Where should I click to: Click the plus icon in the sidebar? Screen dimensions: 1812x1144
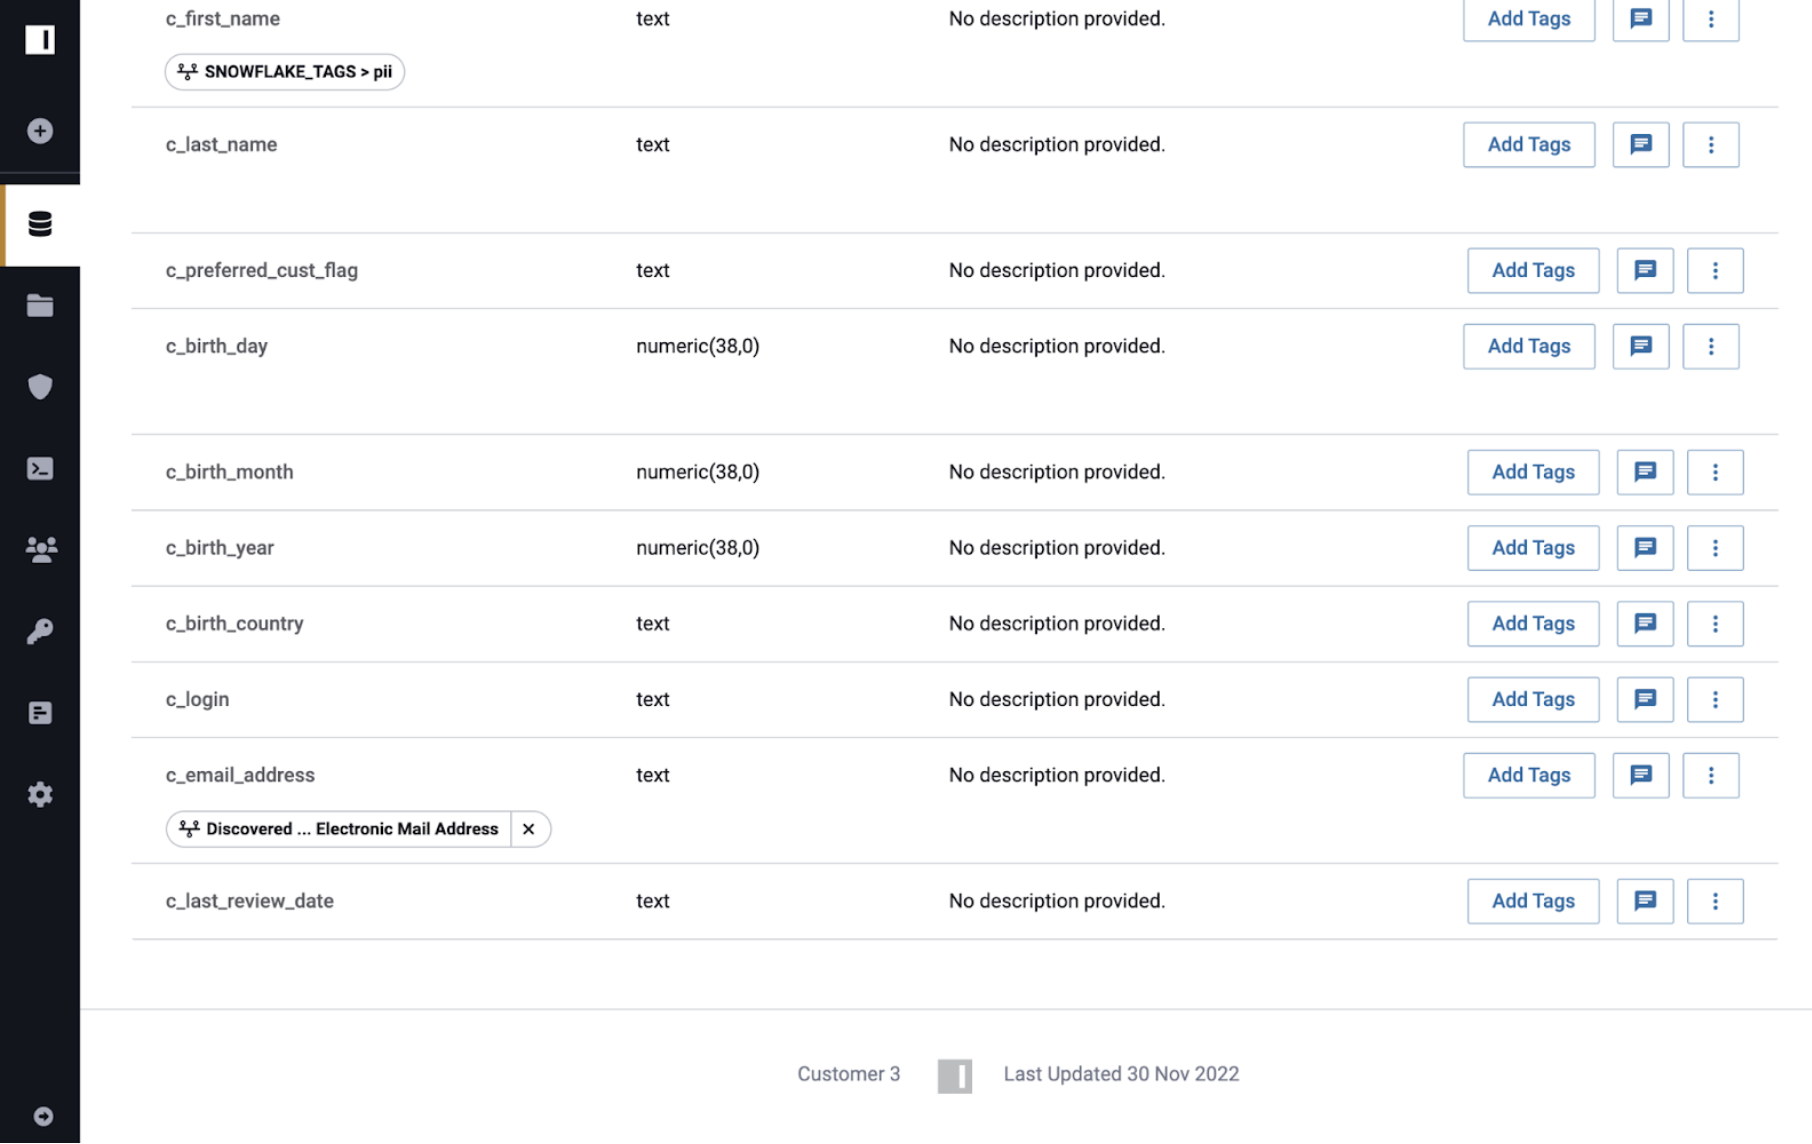click(40, 131)
